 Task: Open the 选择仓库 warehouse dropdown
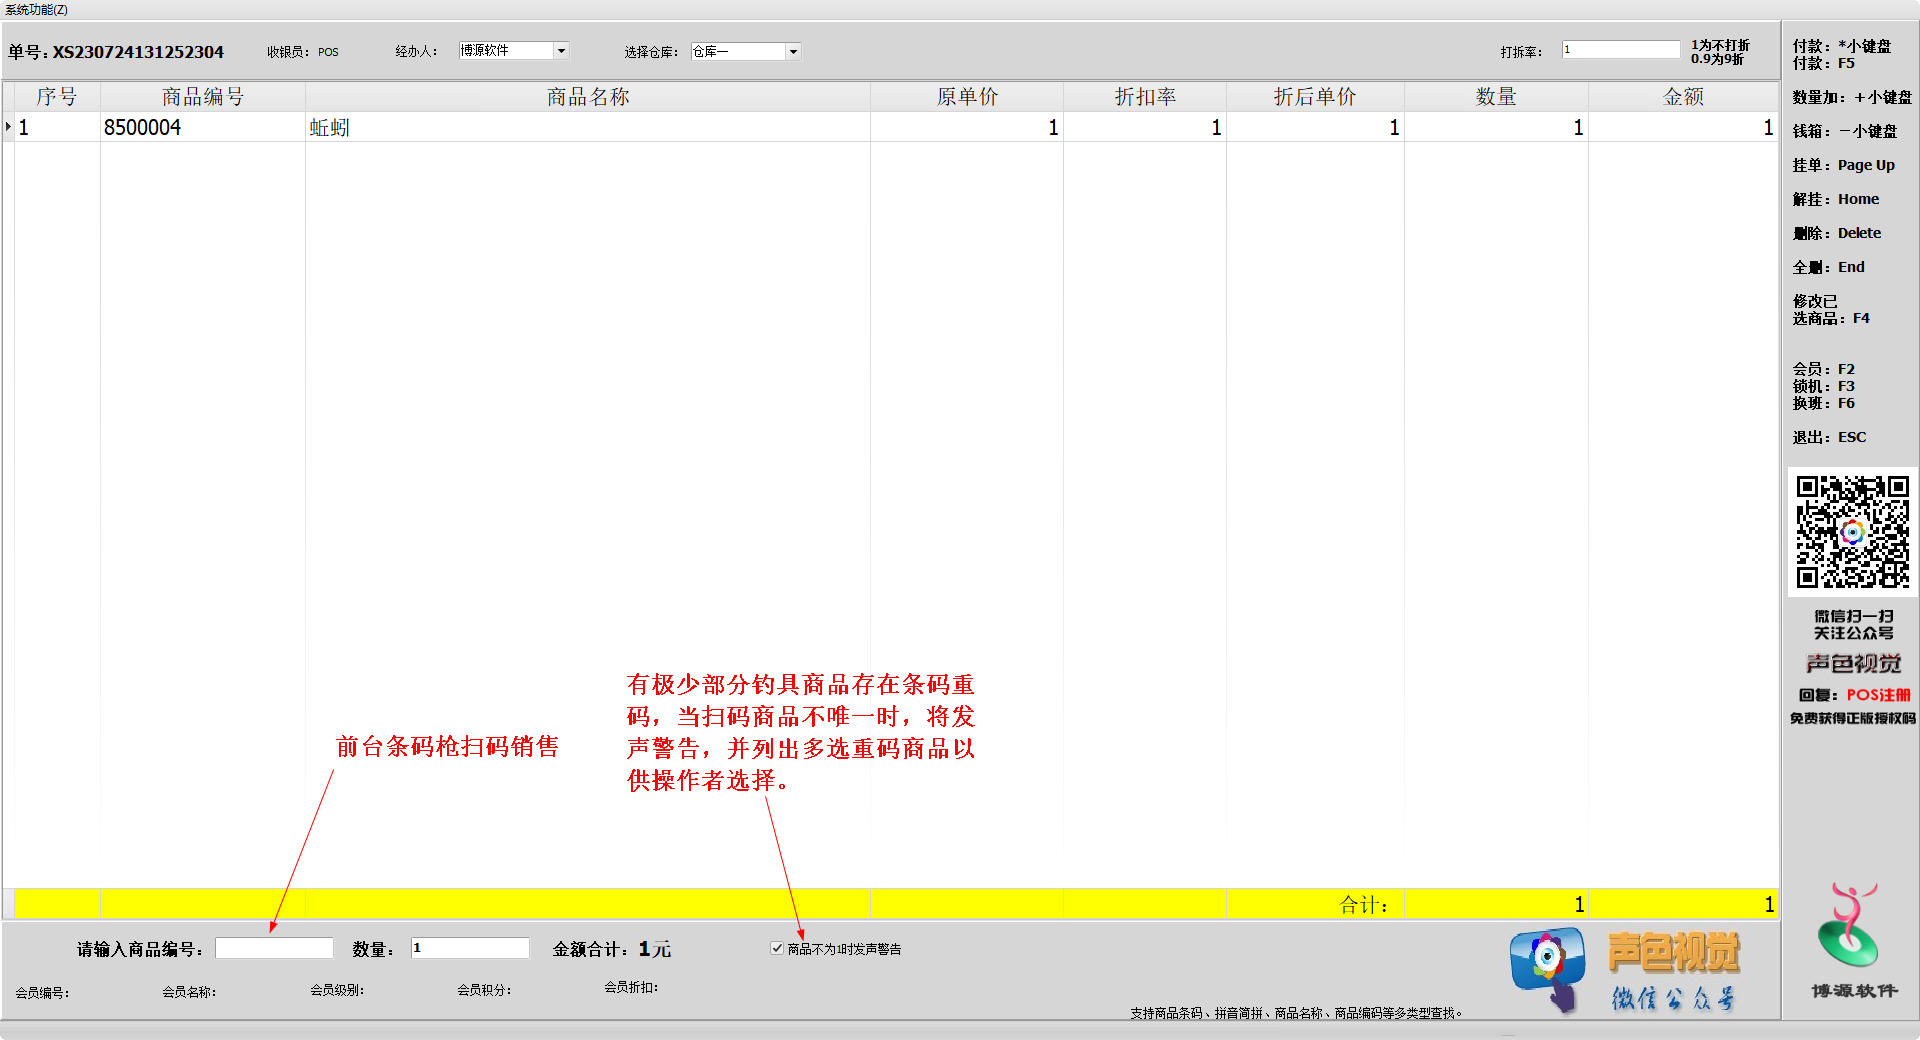793,52
